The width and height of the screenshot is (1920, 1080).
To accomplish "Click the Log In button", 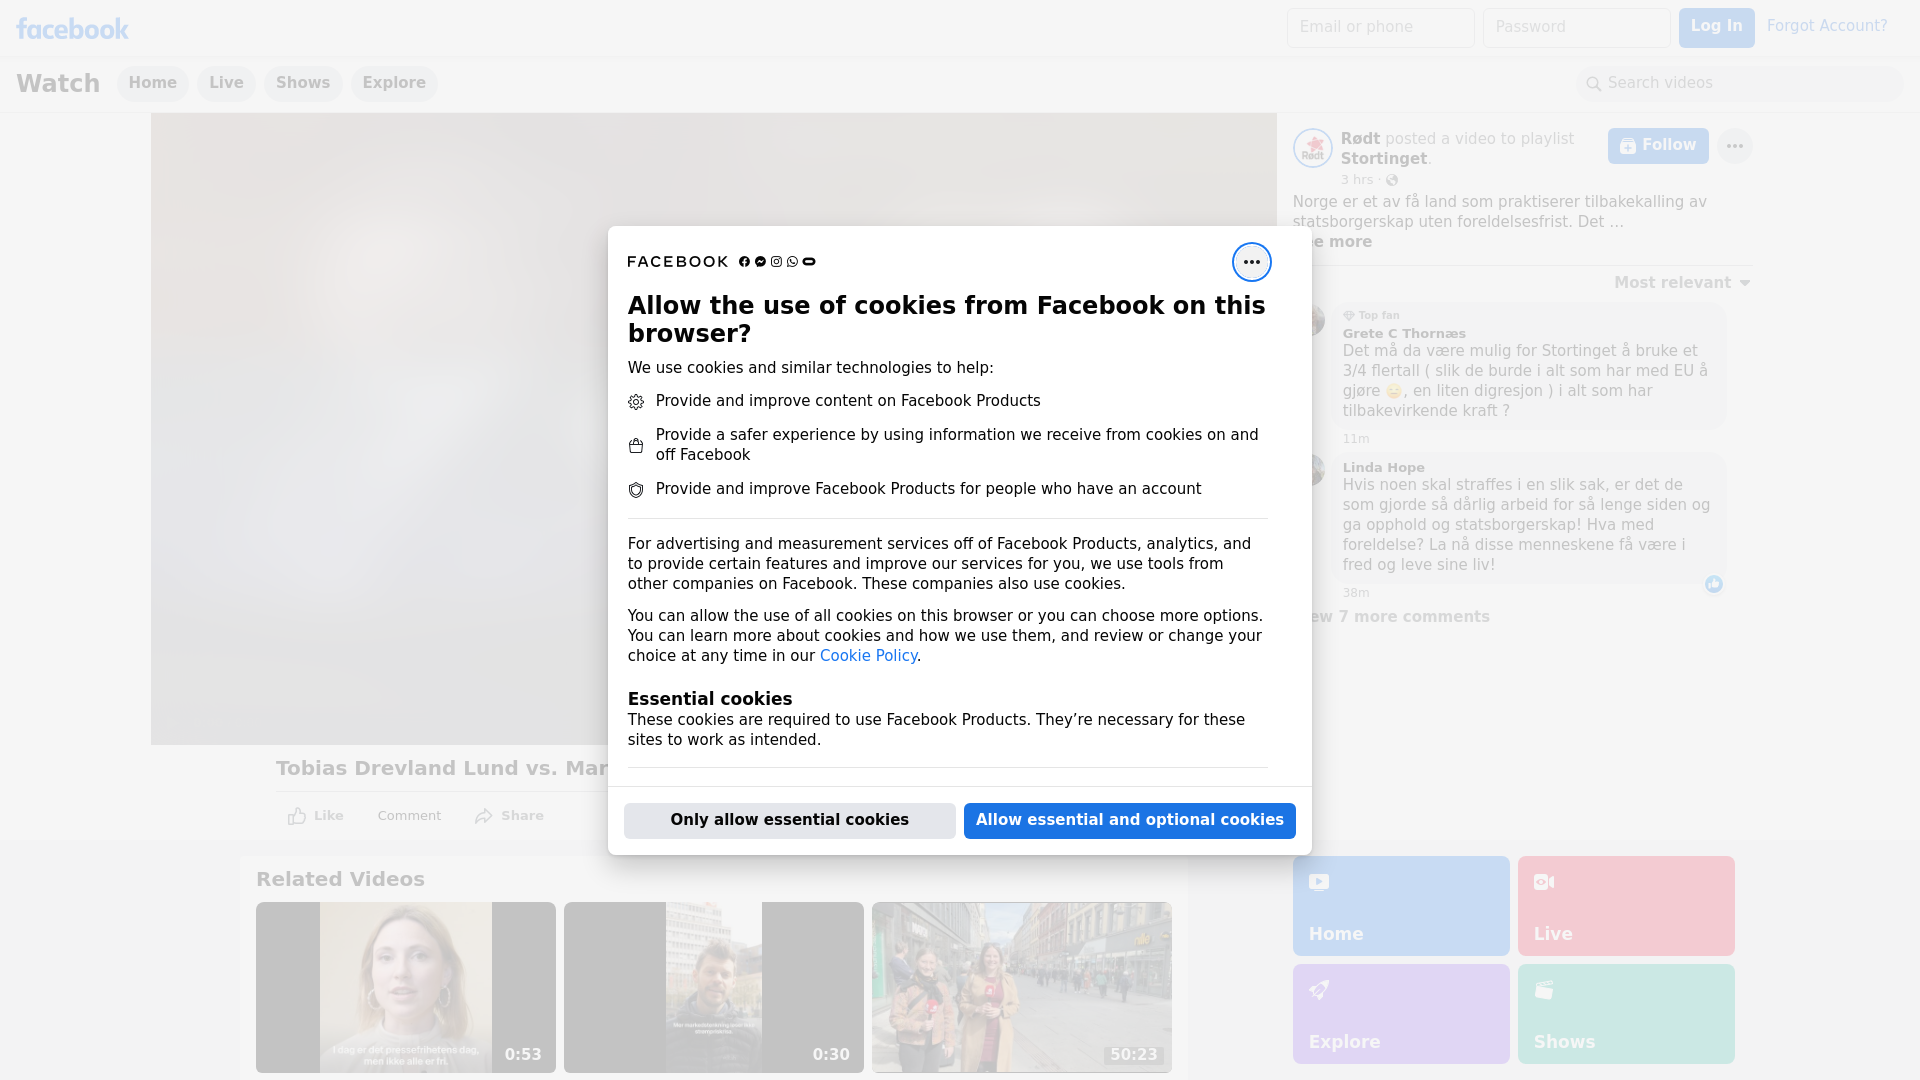I will coord(1716,27).
